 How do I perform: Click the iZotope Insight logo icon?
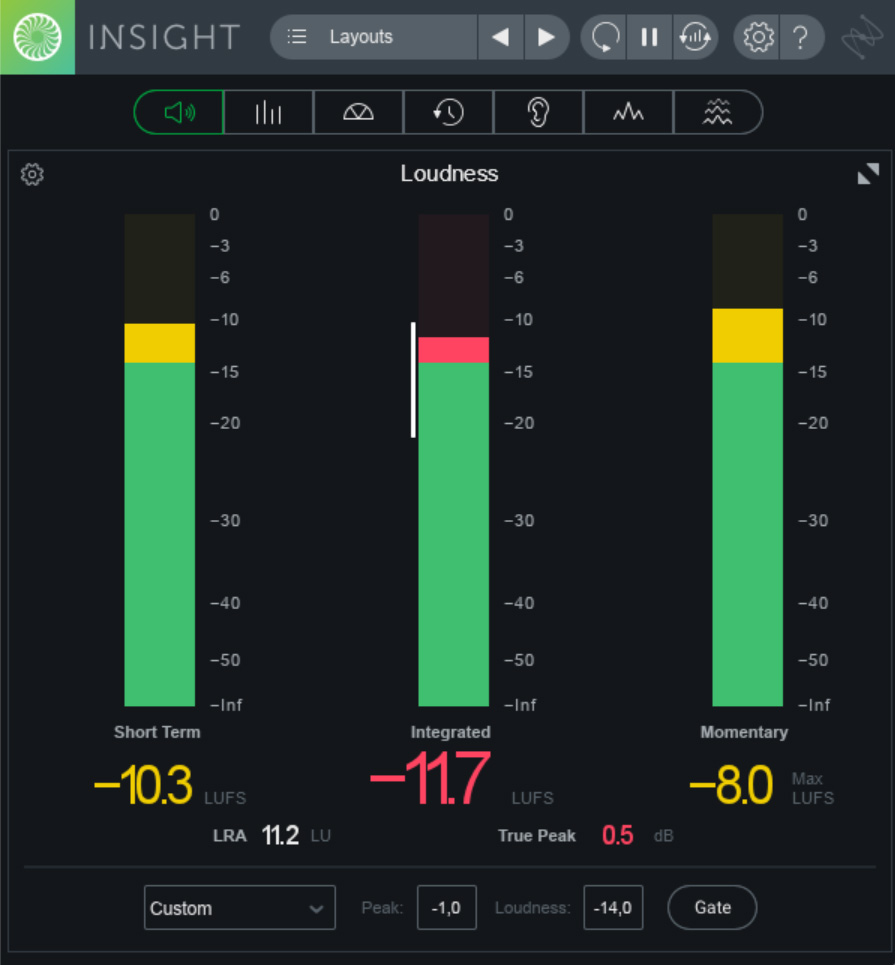38,37
